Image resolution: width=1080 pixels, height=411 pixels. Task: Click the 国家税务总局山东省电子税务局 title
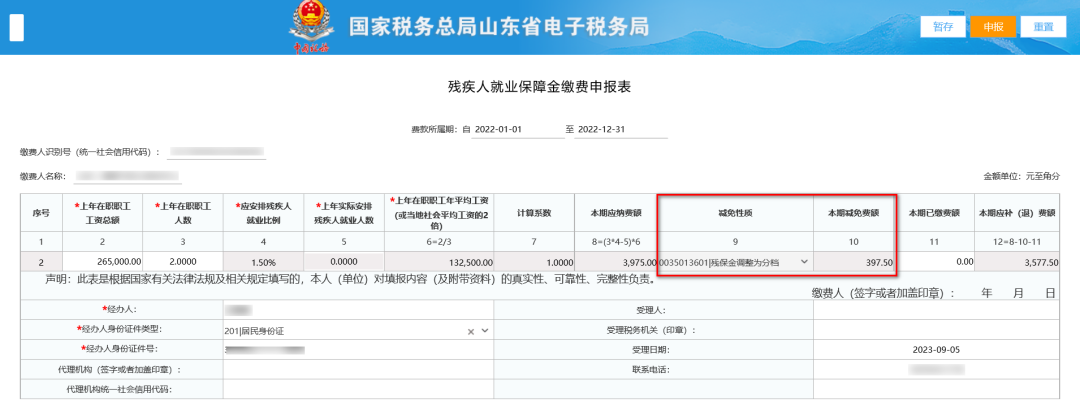click(x=499, y=27)
